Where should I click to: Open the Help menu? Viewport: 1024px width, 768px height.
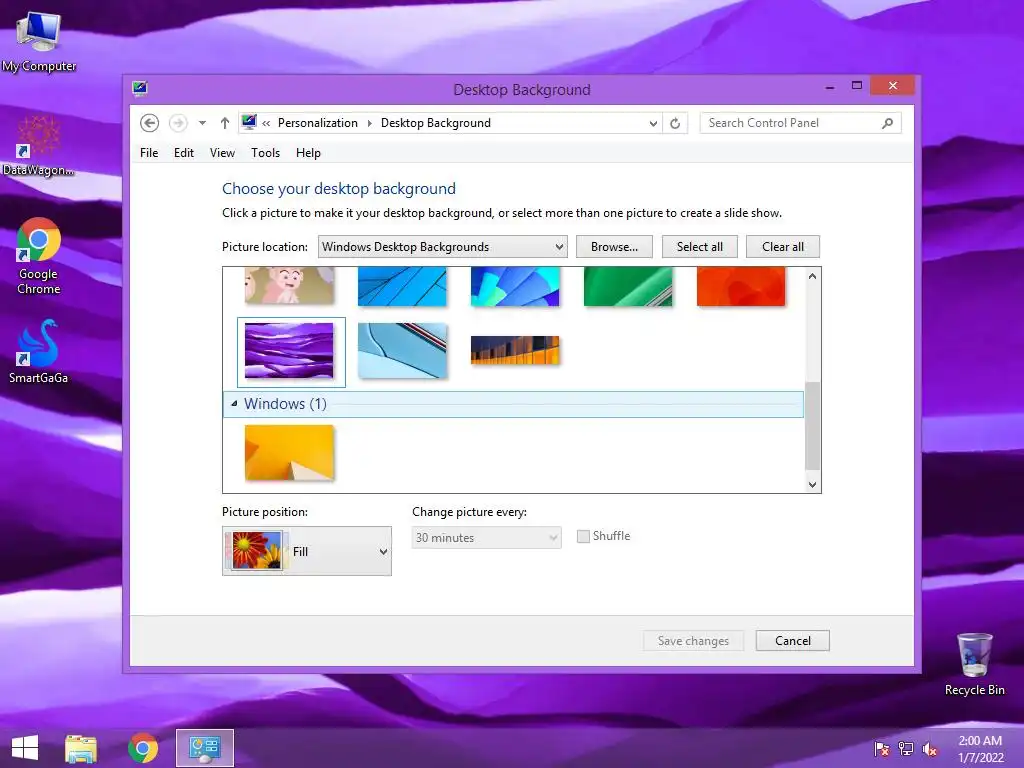308,153
